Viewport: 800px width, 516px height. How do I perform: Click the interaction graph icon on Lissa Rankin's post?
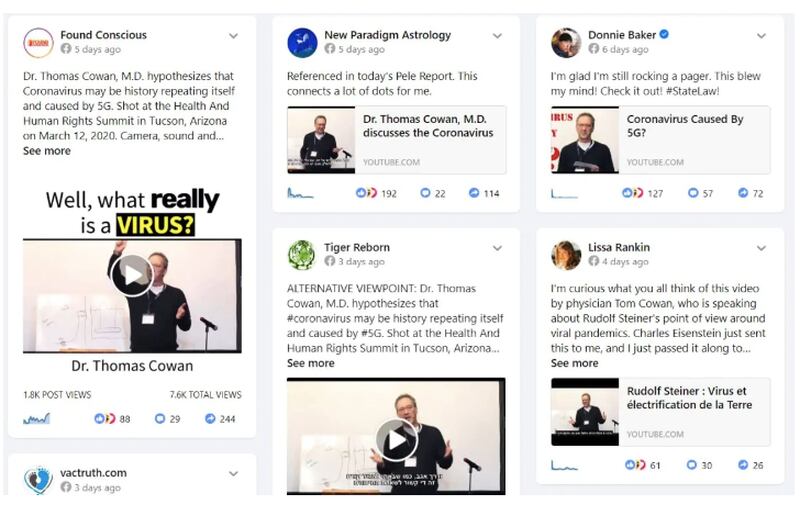pos(564,465)
